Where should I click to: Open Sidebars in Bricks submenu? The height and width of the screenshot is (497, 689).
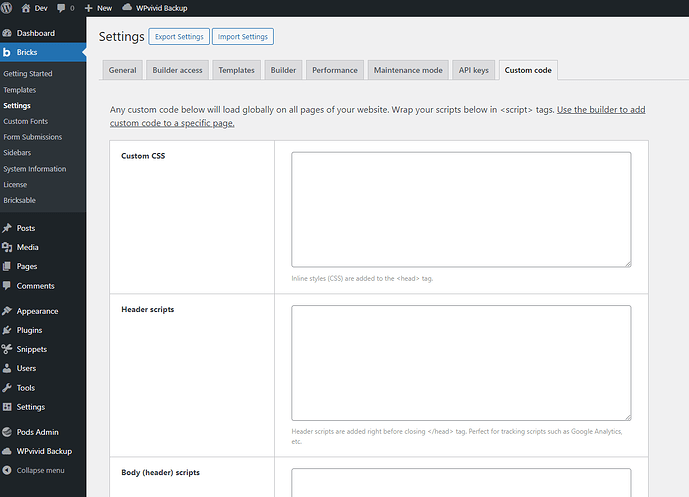point(17,153)
